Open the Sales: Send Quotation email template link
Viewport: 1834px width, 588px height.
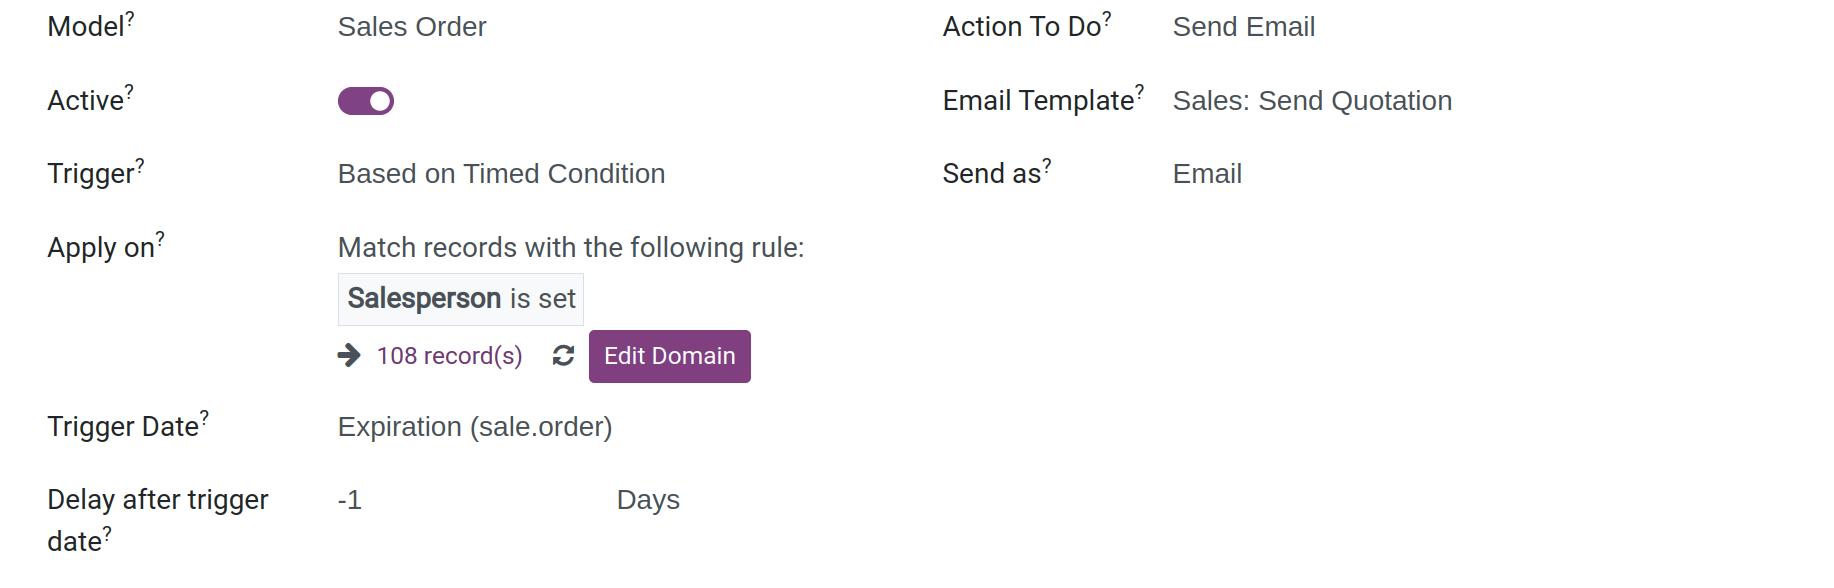[x=1312, y=101]
